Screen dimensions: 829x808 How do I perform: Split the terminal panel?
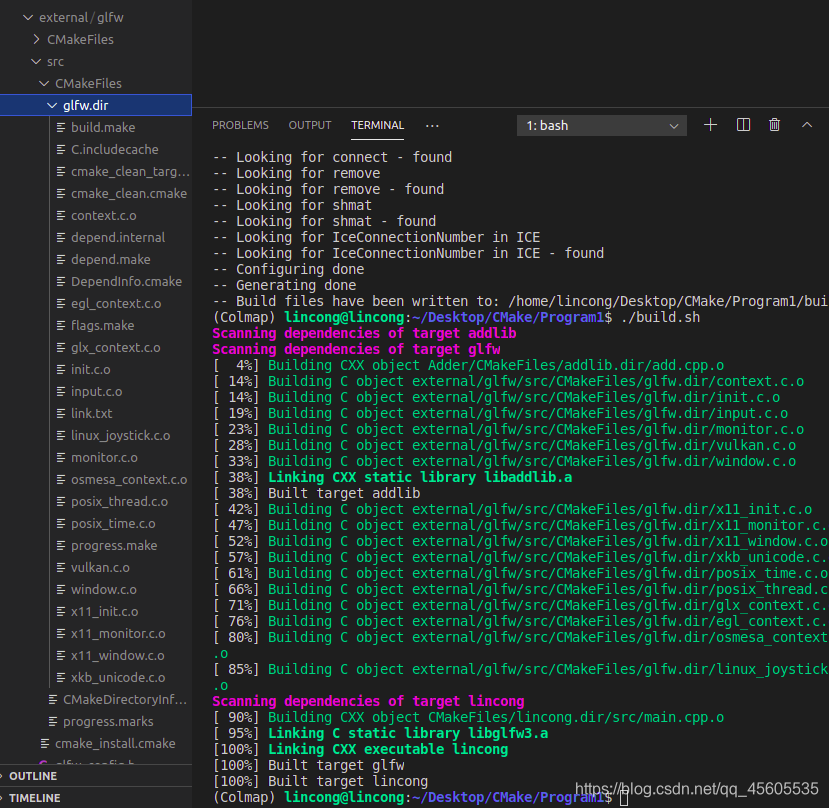743,125
